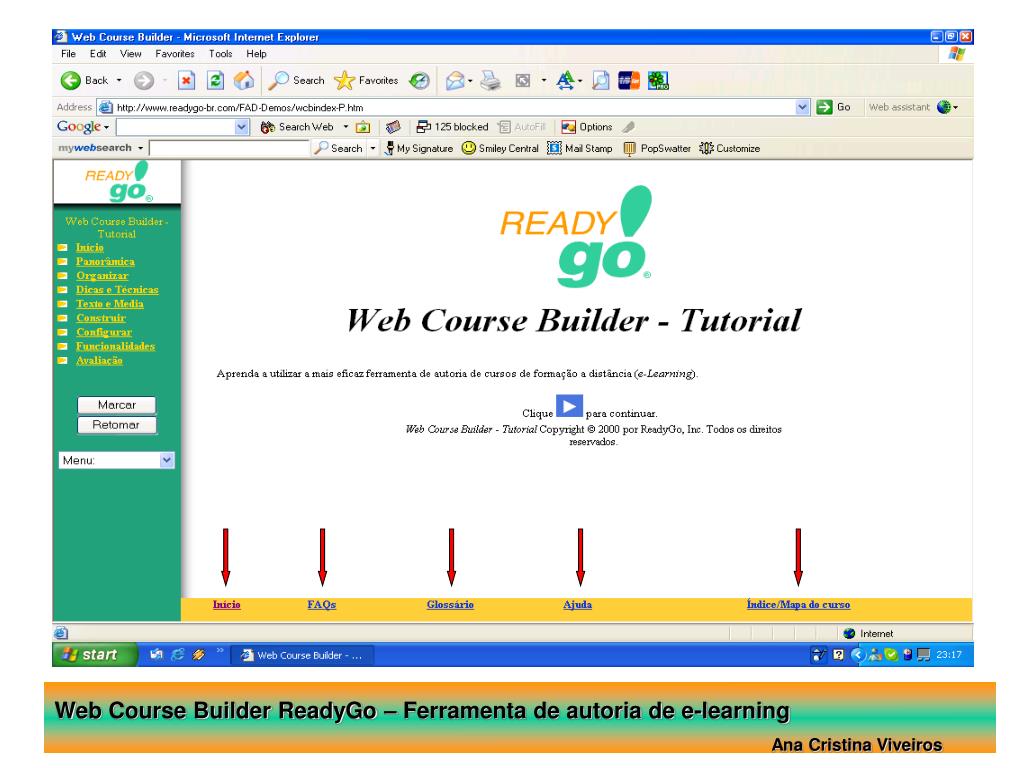Open dropdown next to mywebsearch Search
The height and width of the screenshot is (768, 1024).
(373, 148)
